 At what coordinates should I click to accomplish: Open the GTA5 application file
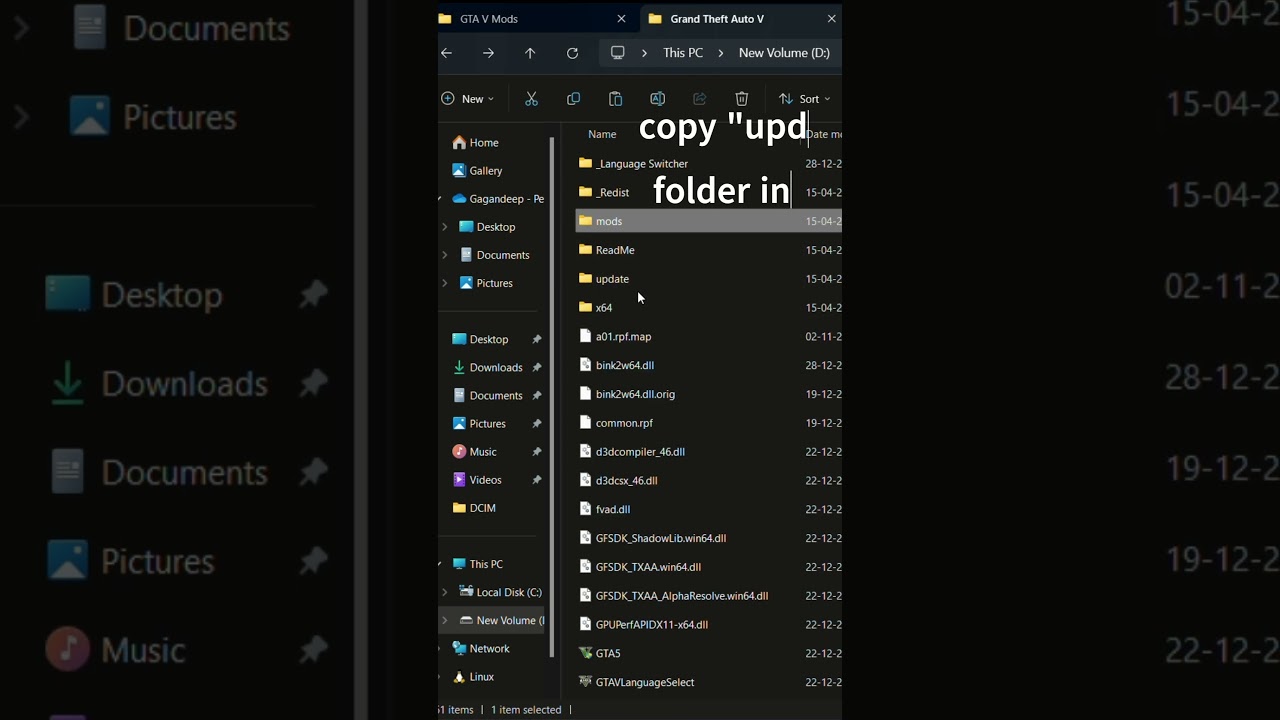(x=608, y=653)
